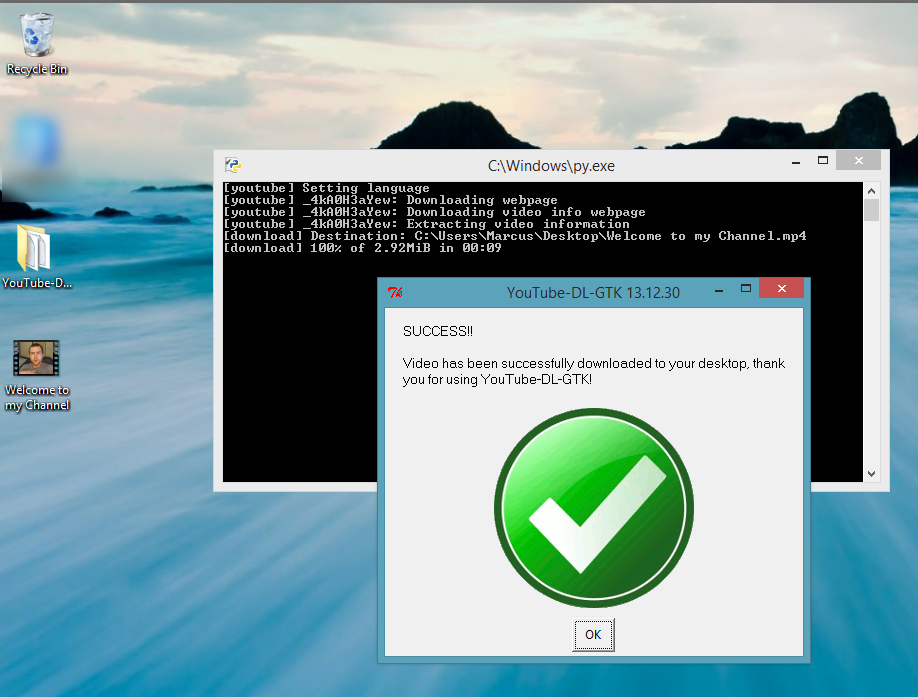Click OK in the success dialog
The height and width of the screenshot is (697, 918).
(x=593, y=634)
